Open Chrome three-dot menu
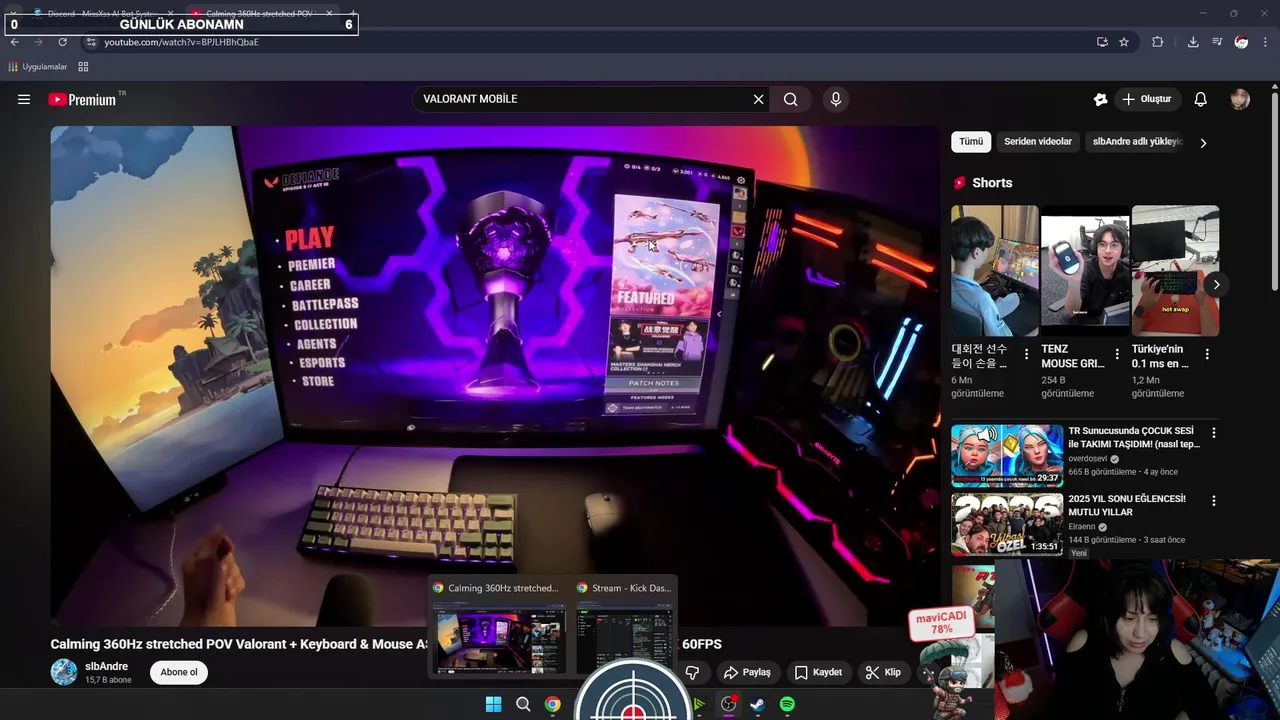Screen dimensions: 1280x720 click(1265, 42)
